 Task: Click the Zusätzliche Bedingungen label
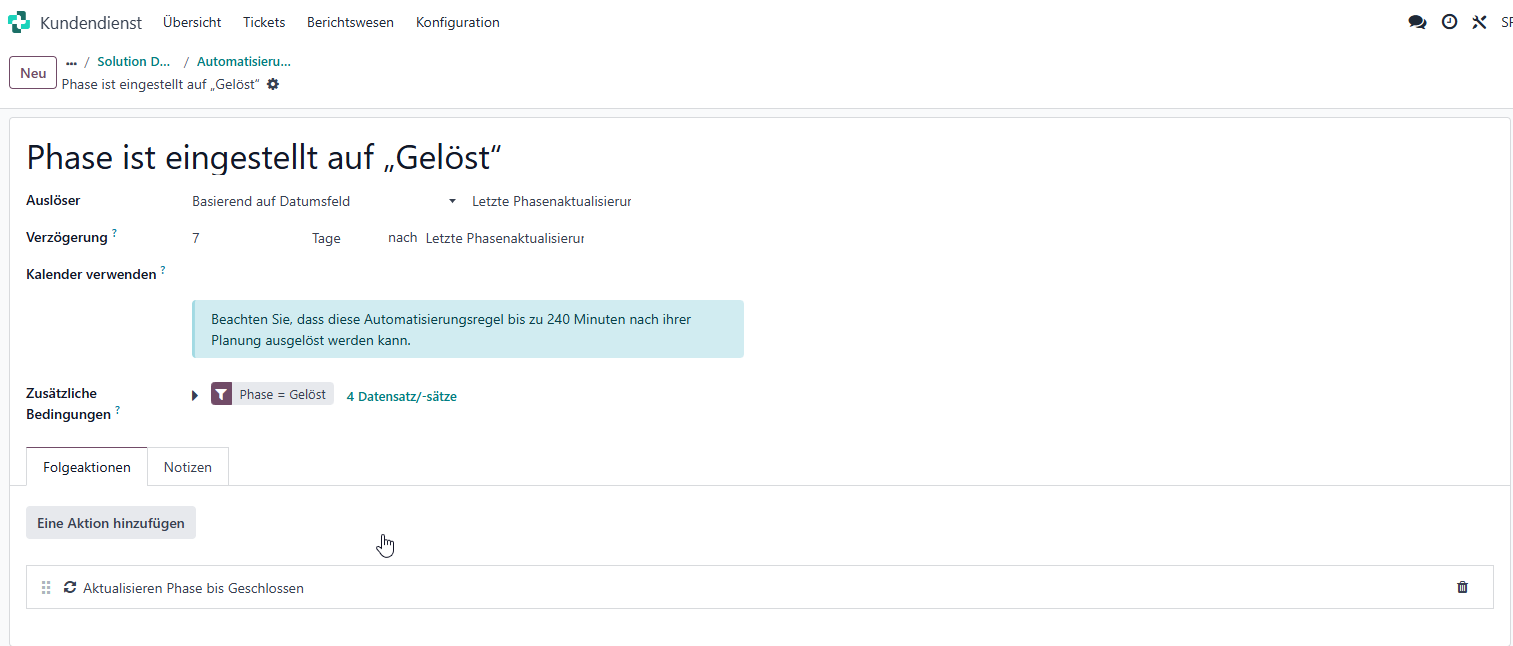pos(68,404)
